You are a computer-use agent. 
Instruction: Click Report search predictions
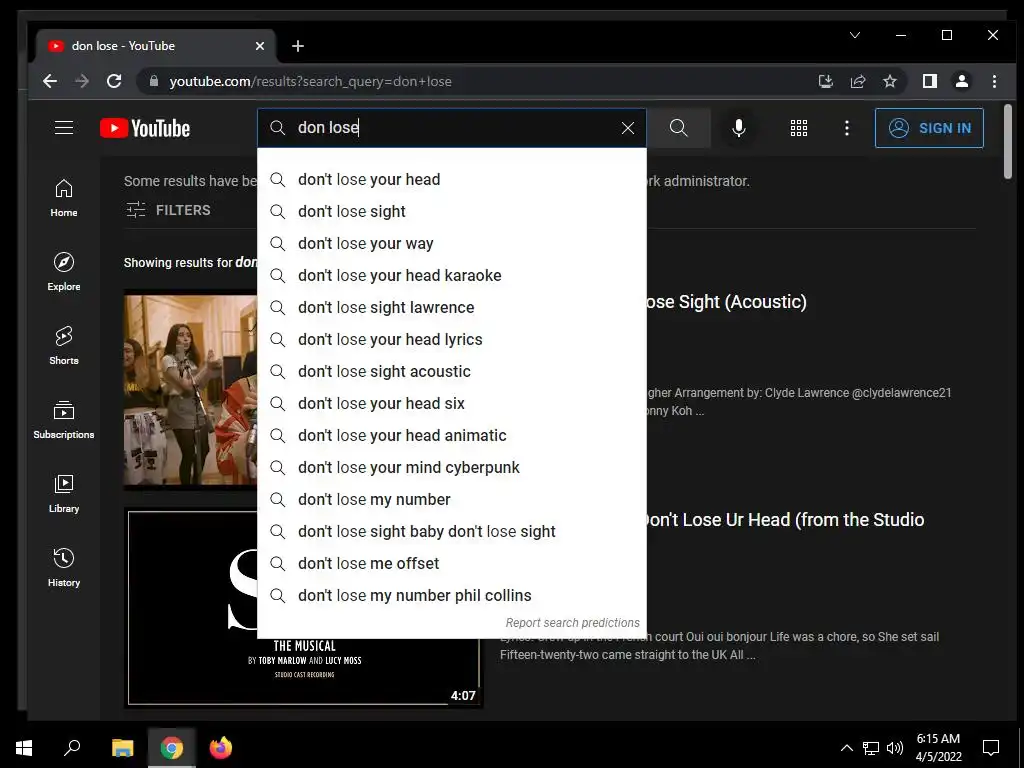pos(572,623)
